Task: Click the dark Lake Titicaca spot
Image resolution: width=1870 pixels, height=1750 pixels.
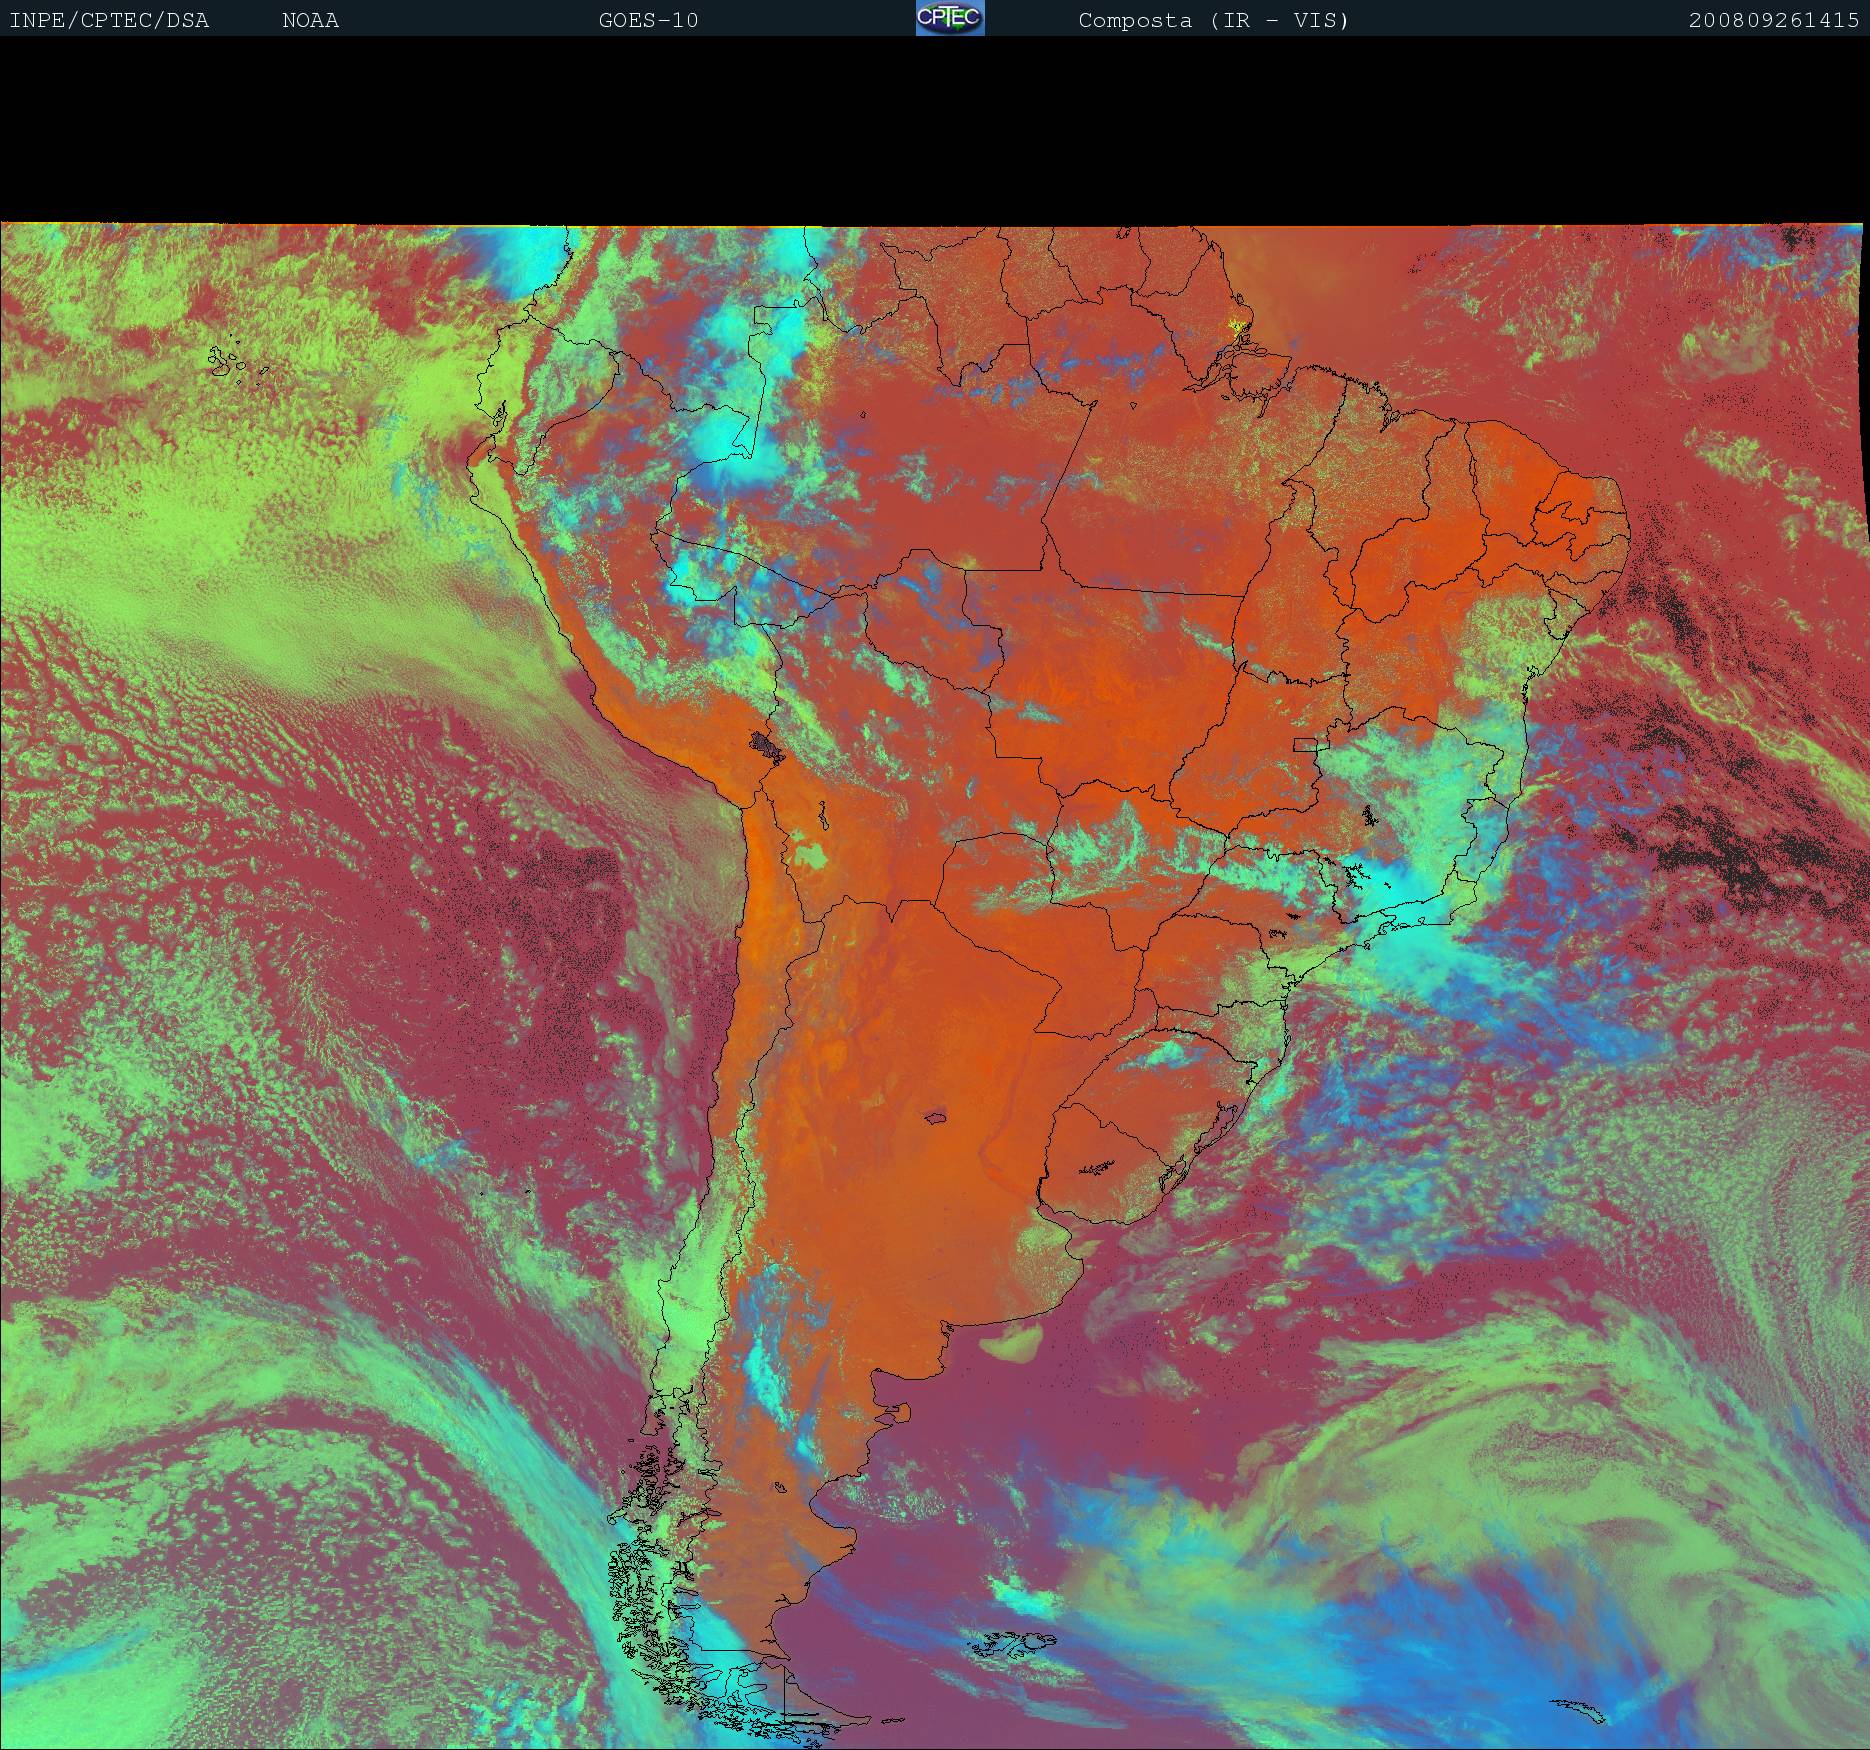Action: pos(768,745)
